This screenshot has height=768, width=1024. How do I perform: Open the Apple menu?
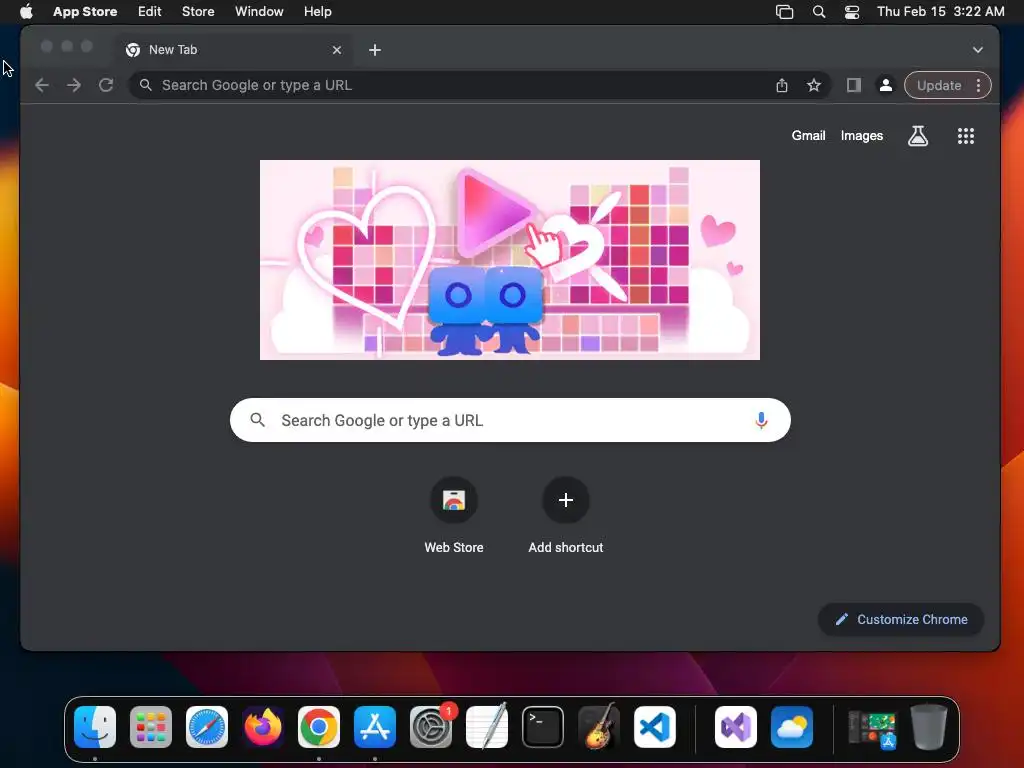click(x=26, y=12)
